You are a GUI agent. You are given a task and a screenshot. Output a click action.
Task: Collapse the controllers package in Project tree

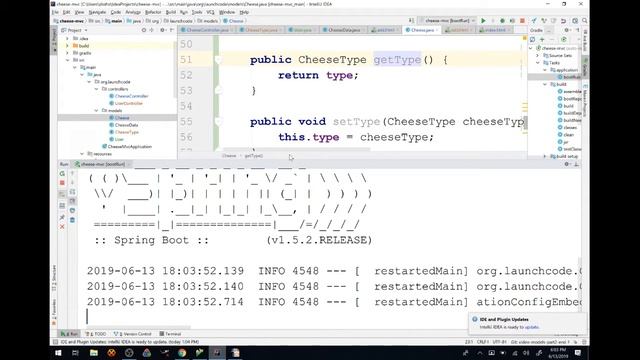96,89
